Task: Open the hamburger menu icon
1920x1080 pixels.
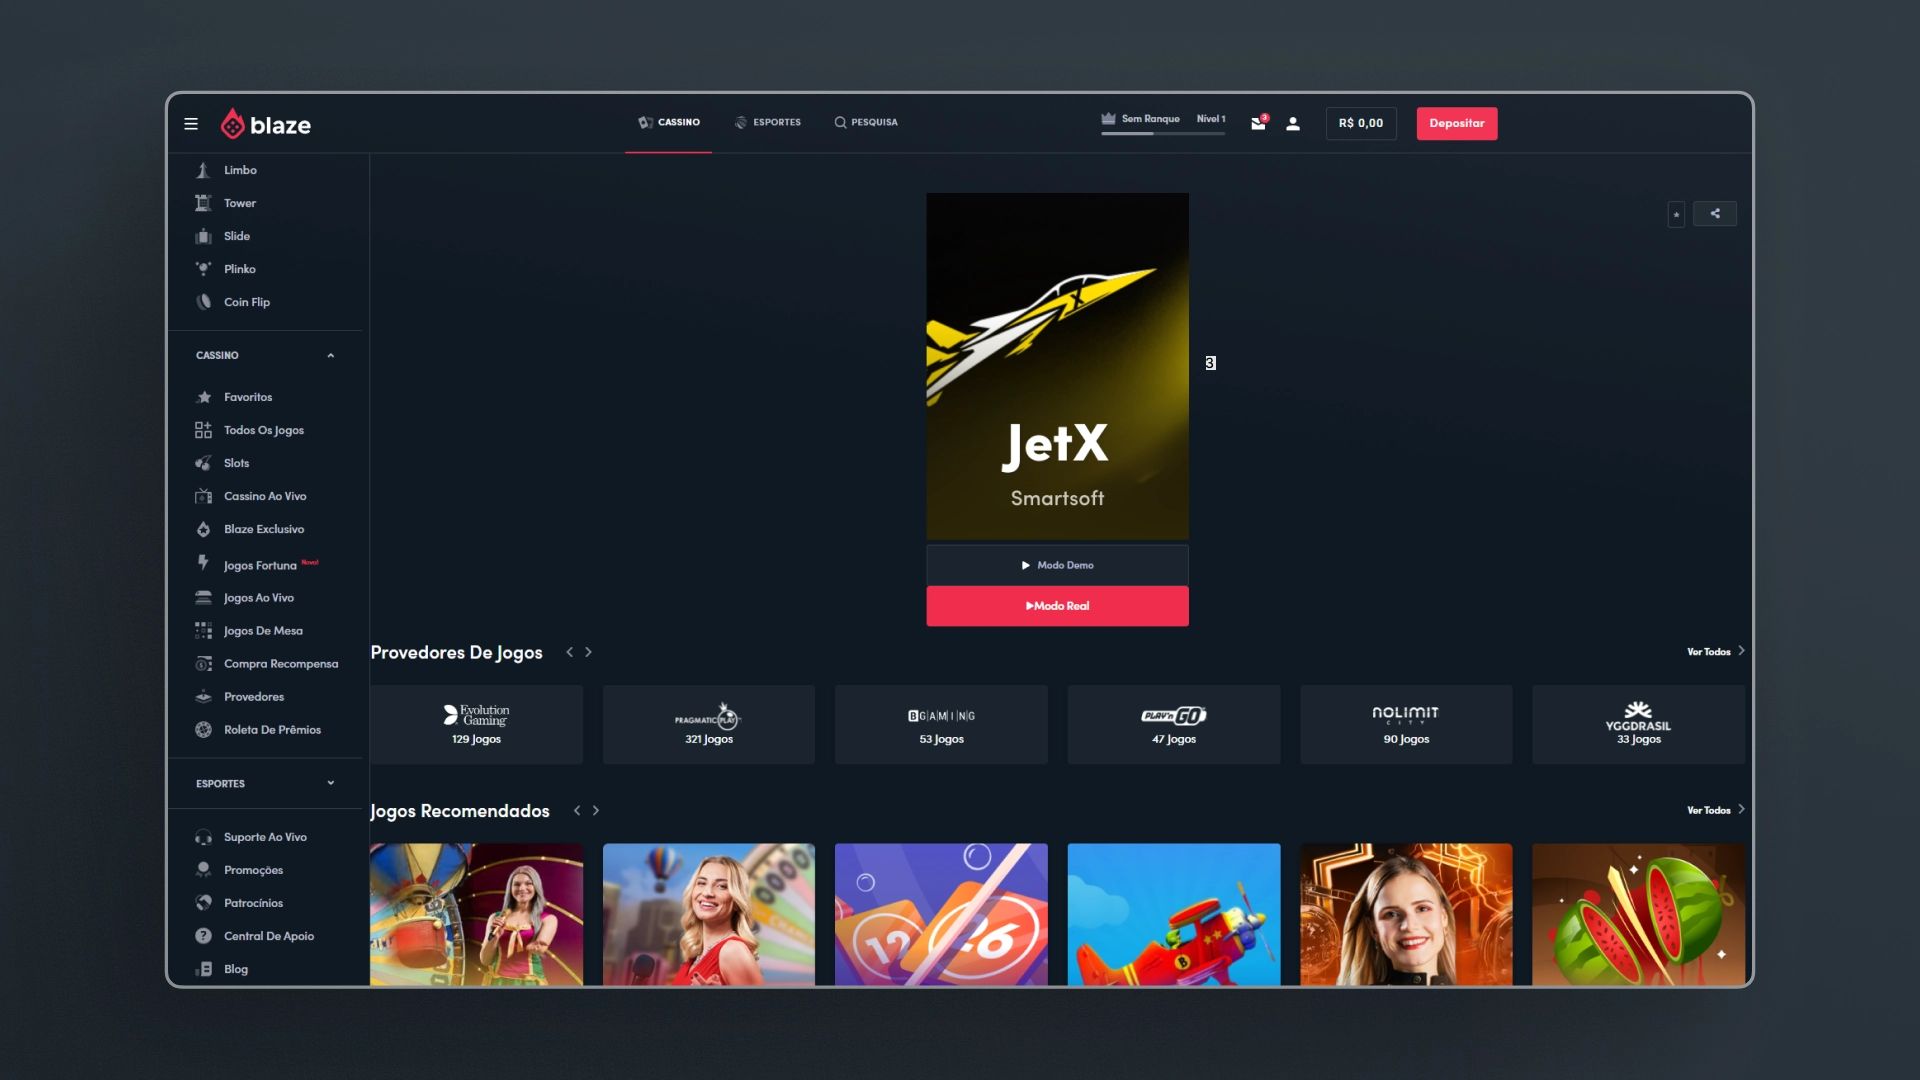Action: coord(191,124)
